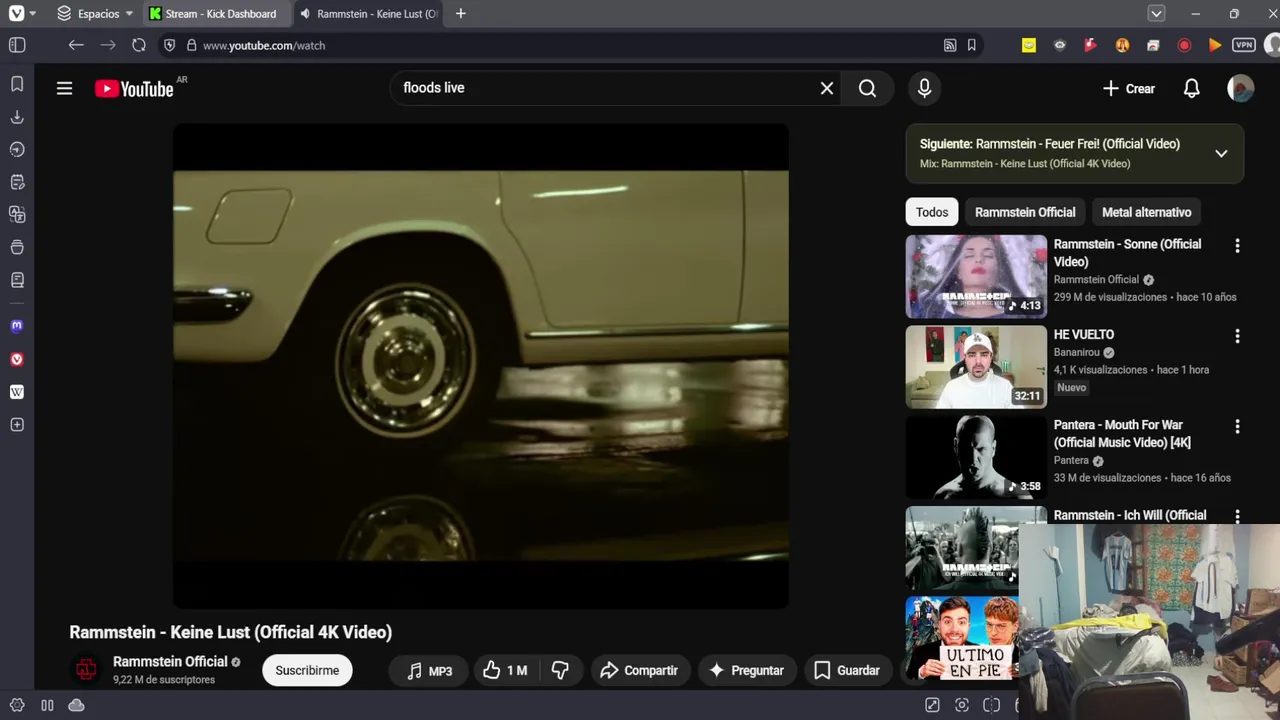Click the Preguntar button
The width and height of the screenshot is (1280, 720).
(x=746, y=671)
